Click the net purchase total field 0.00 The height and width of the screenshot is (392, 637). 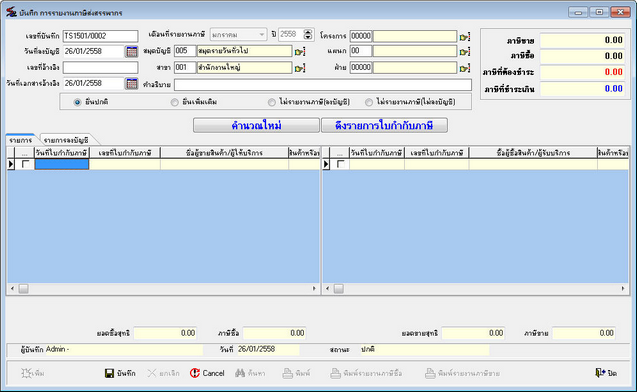165,334
